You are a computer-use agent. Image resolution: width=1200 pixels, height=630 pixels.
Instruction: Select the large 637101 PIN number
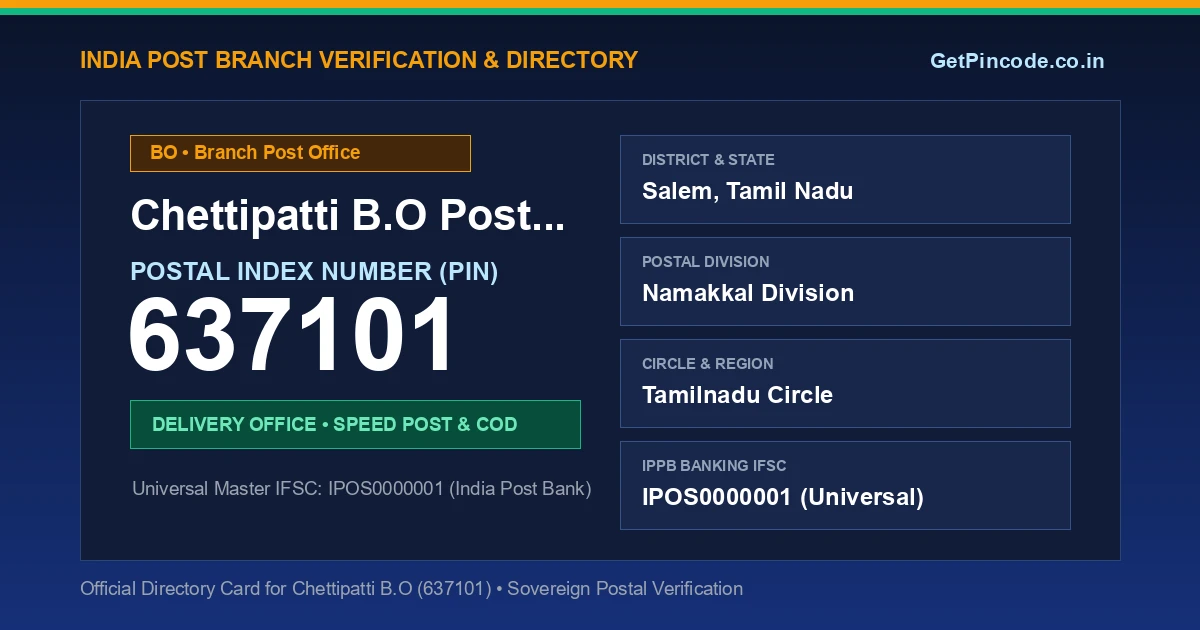tap(293, 336)
